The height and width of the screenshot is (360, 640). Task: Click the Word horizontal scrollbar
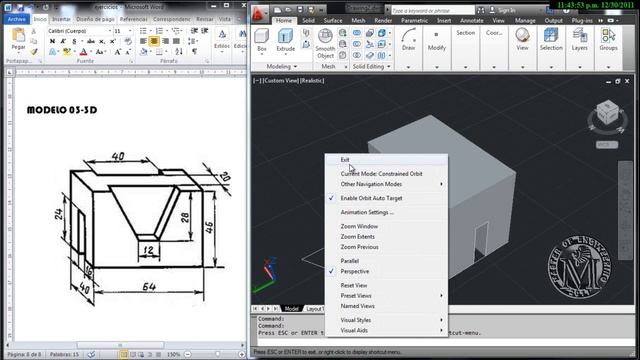(120, 345)
